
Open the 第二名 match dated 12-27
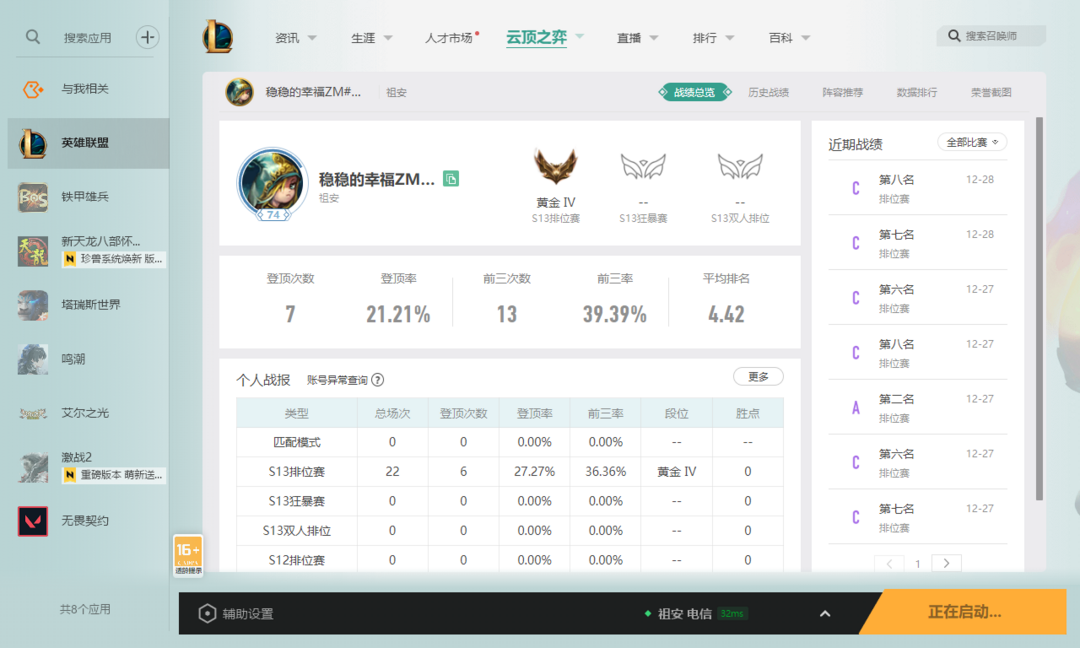[917, 407]
